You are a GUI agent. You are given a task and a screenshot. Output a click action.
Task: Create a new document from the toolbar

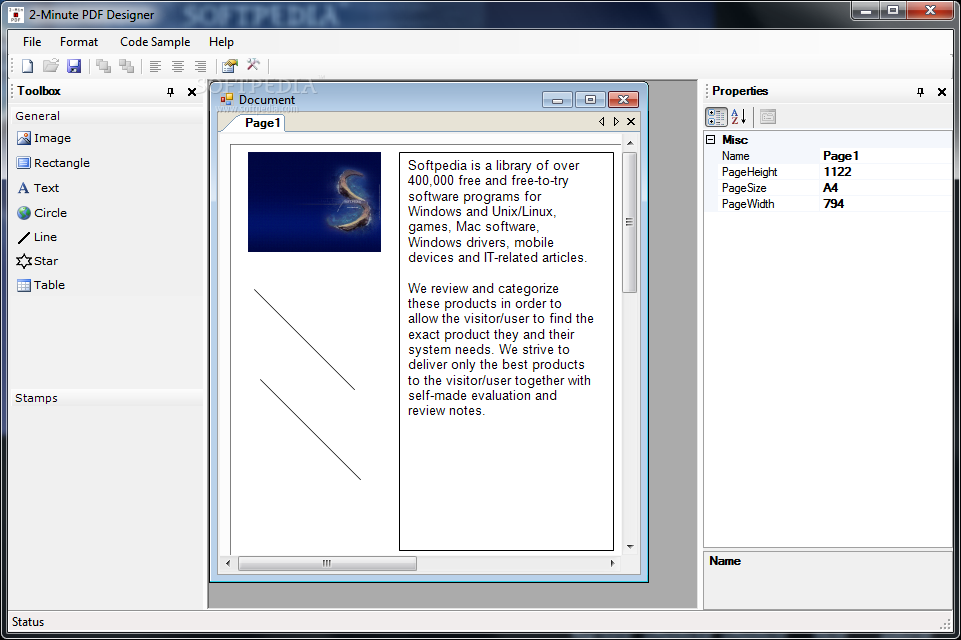[28, 66]
